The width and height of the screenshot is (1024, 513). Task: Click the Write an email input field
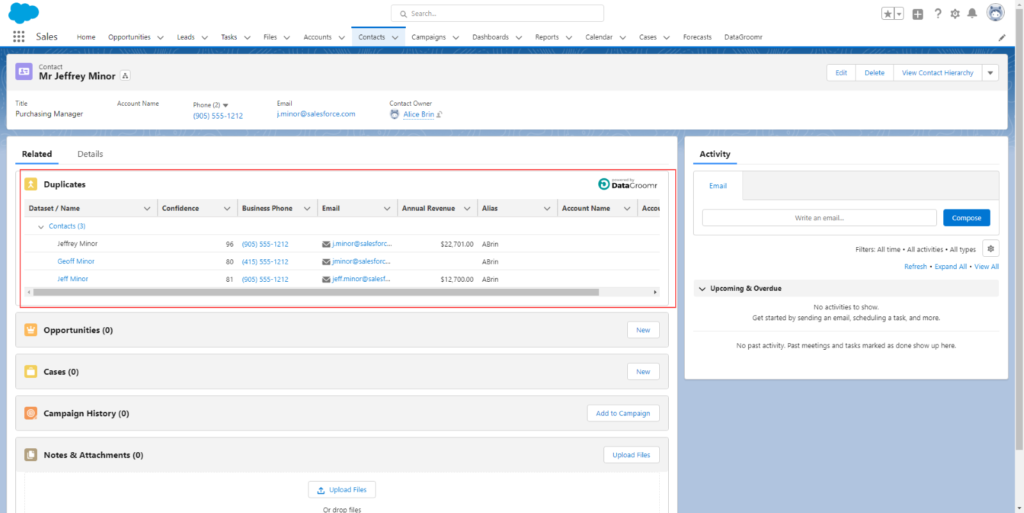[819, 217]
